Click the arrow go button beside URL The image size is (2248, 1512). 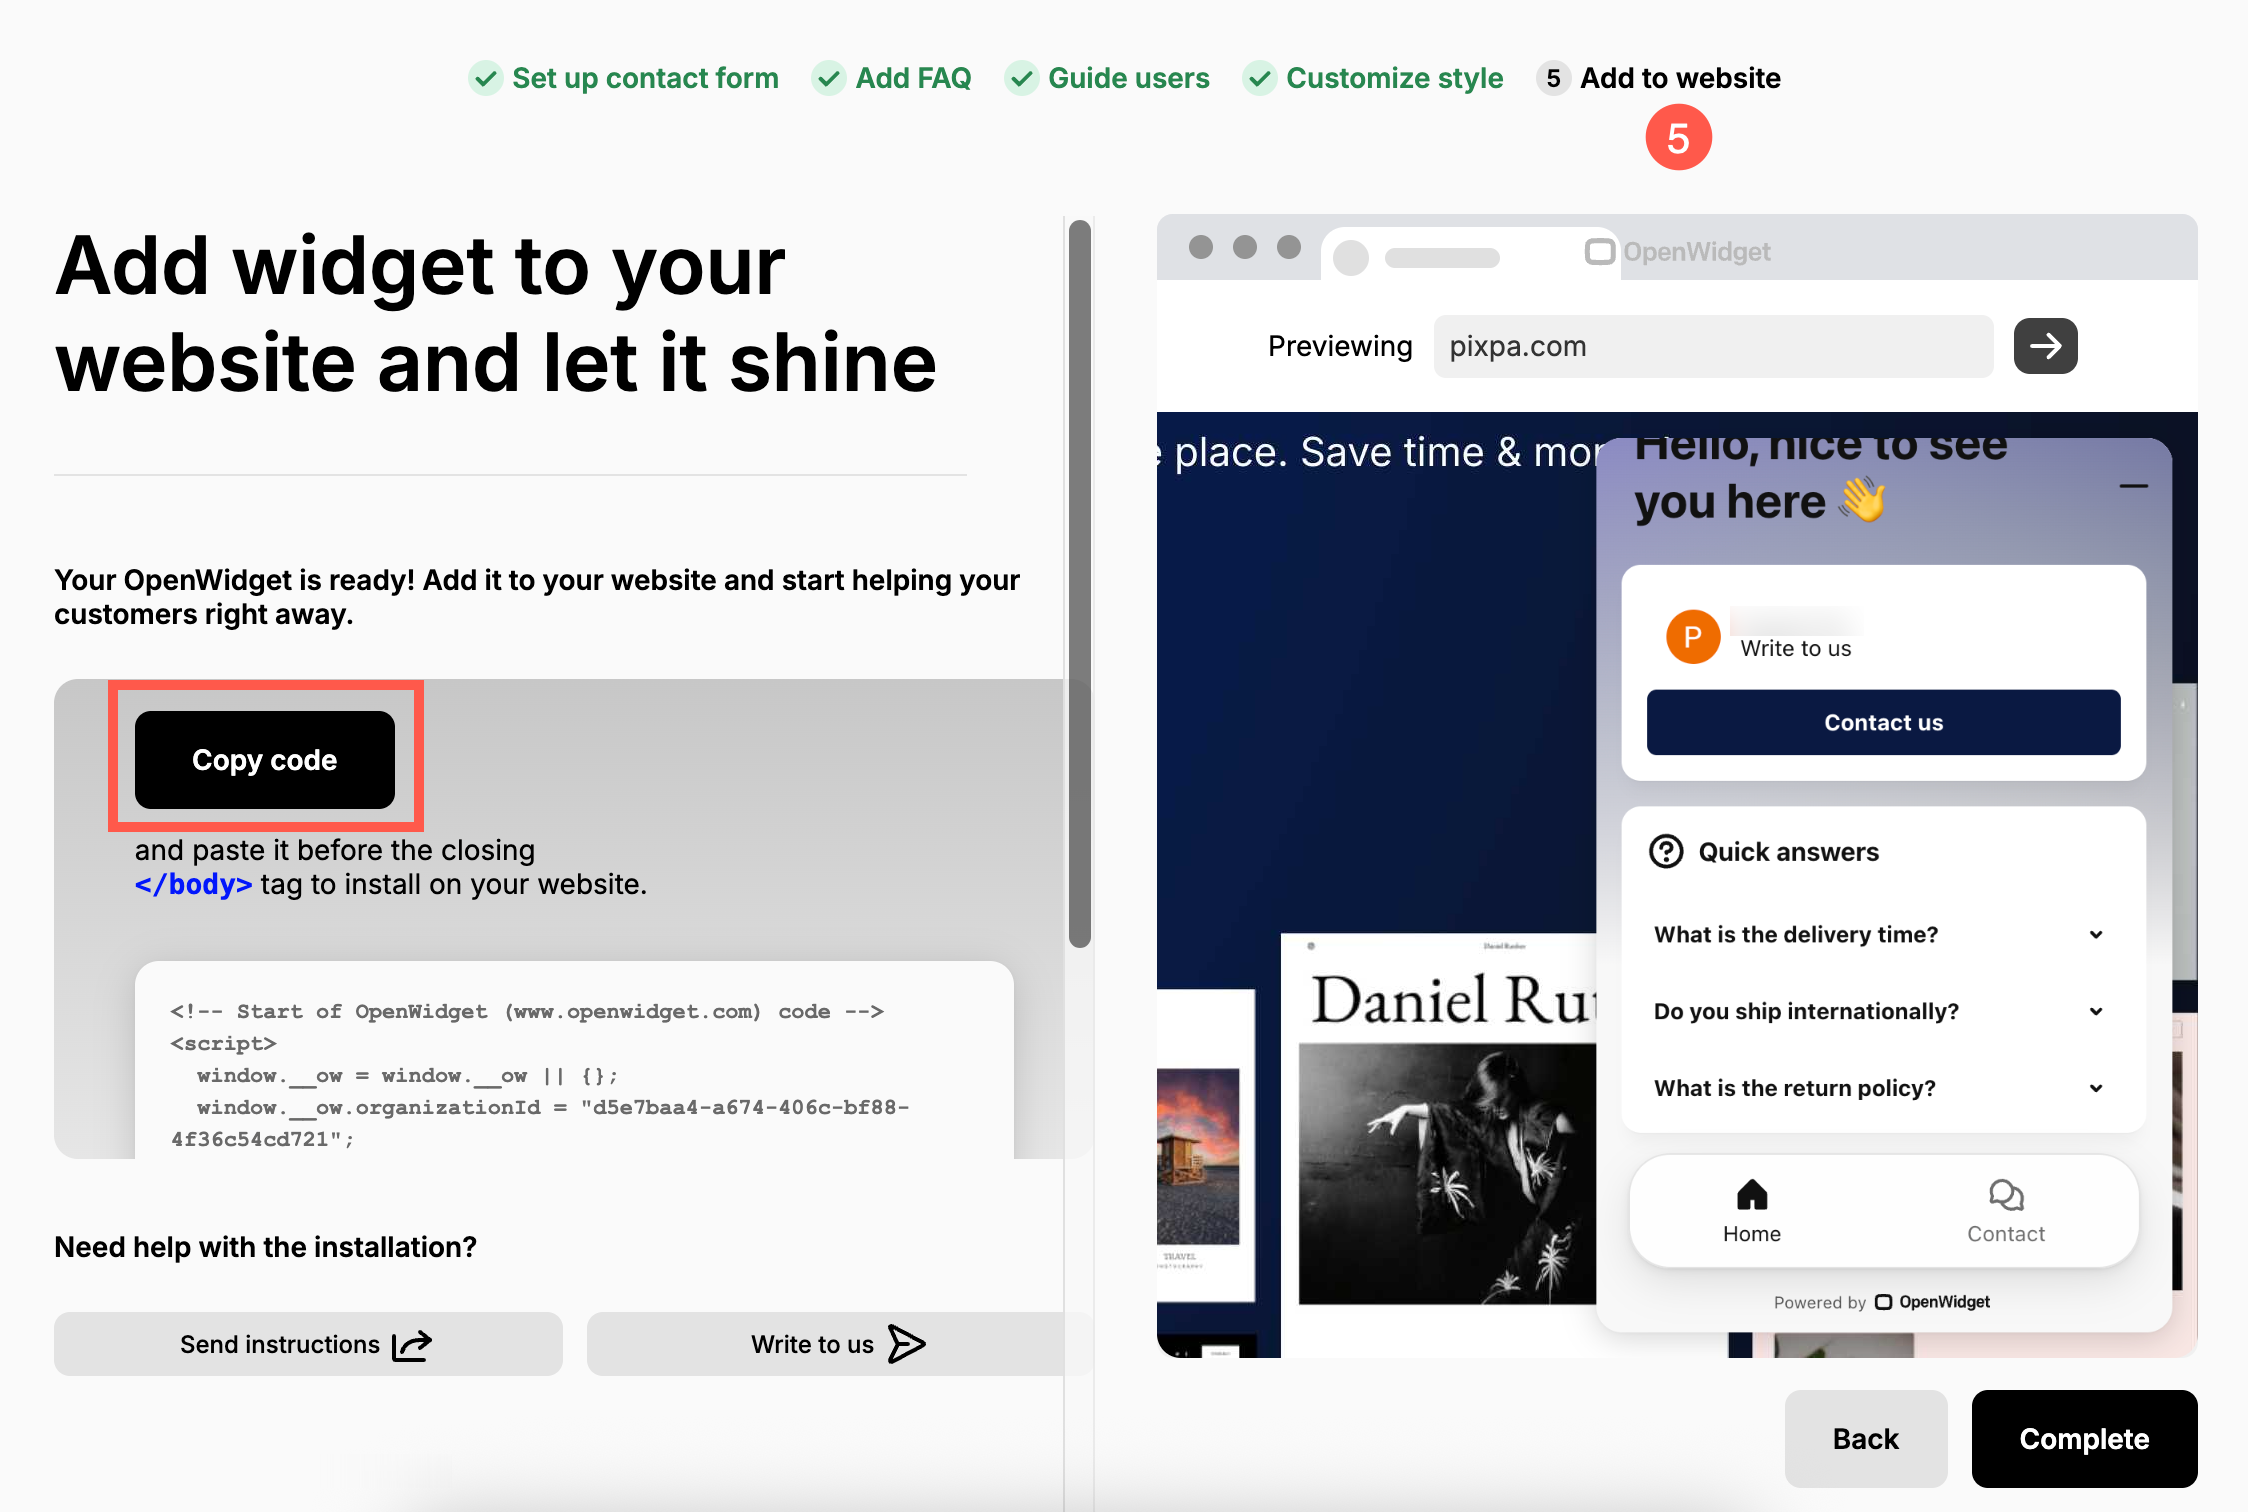click(2045, 346)
